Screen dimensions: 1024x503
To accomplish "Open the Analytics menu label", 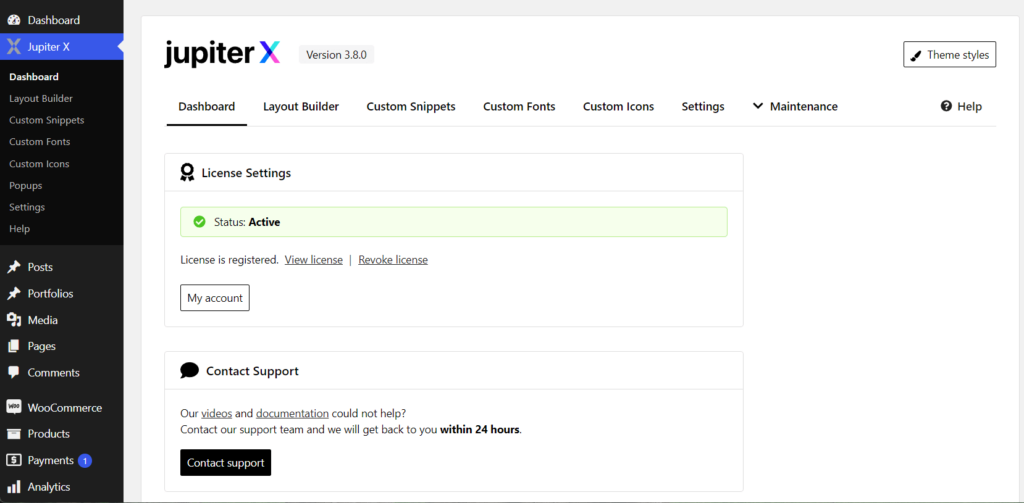I will (49, 487).
